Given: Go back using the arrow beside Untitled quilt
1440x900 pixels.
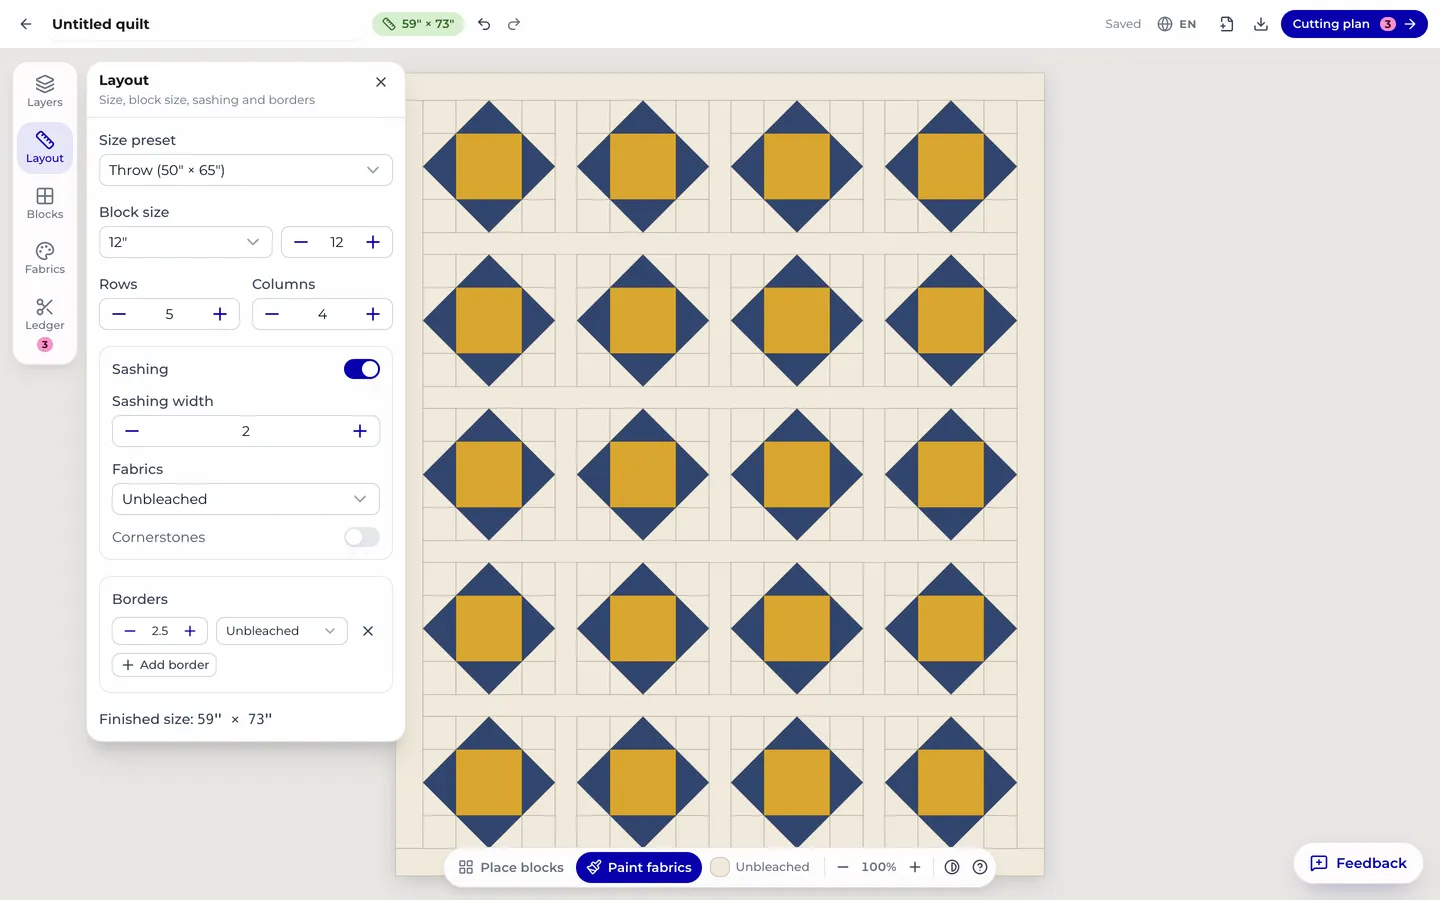Looking at the screenshot, I should click(26, 24).
